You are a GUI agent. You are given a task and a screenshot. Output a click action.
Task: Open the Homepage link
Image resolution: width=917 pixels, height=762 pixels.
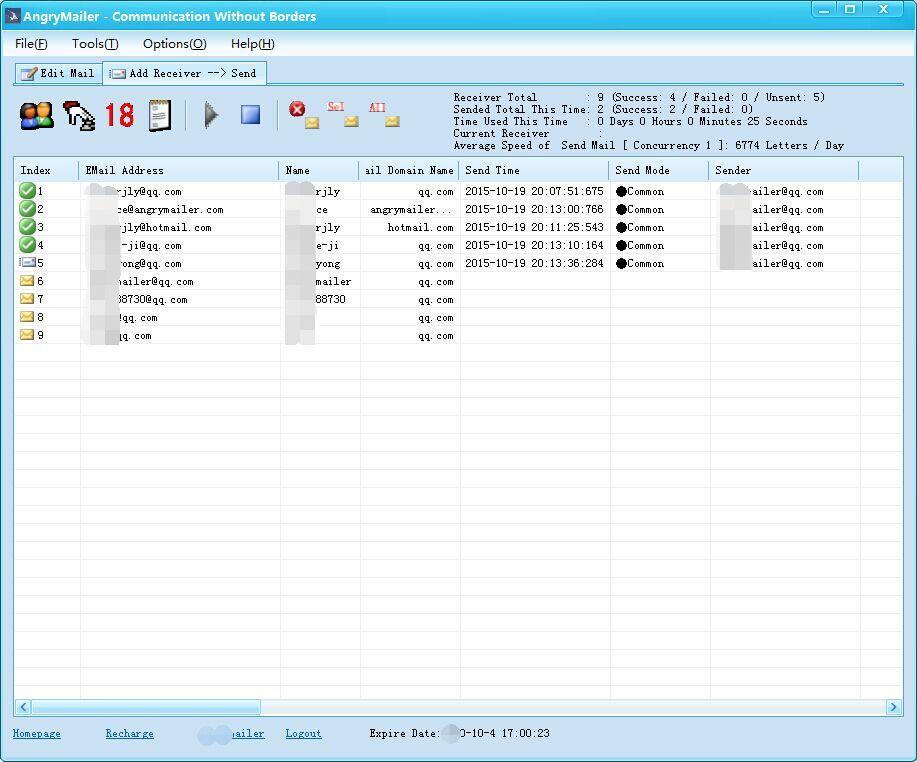point(36,733)
